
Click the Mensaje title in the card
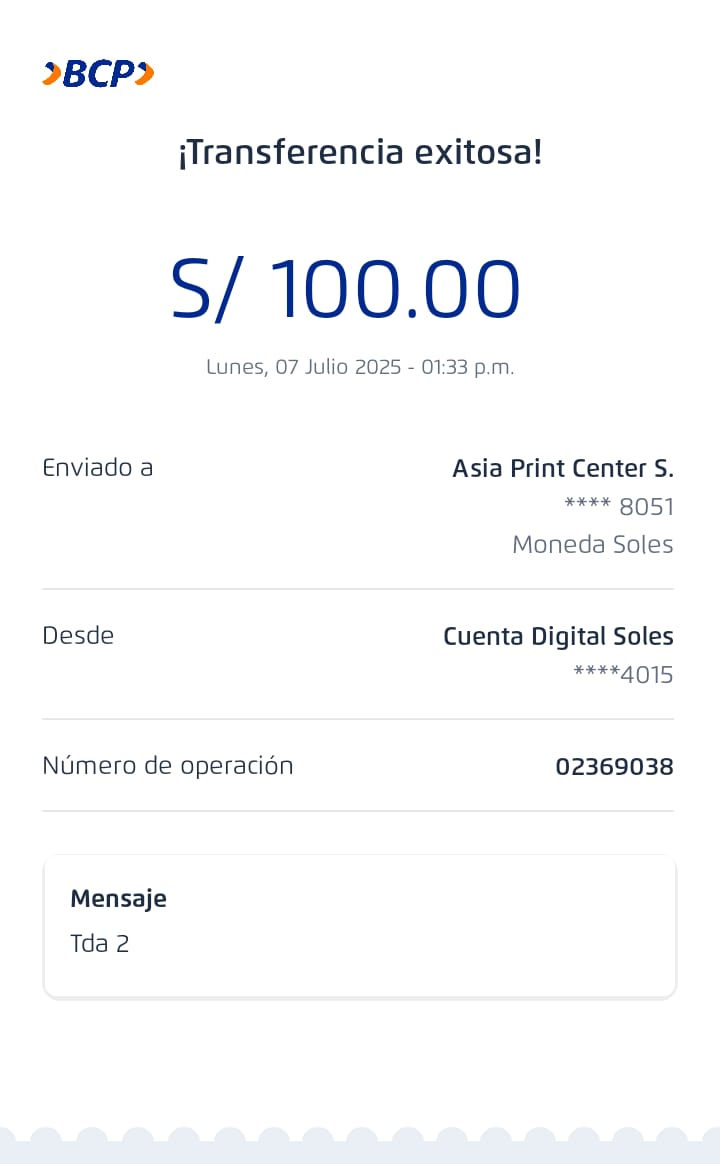point(118,898)
